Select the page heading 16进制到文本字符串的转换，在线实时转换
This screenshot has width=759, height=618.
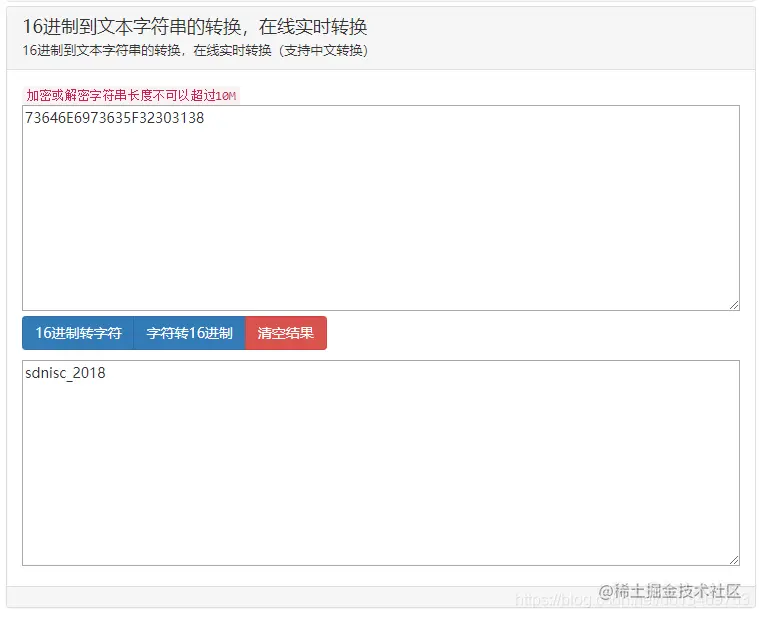(x=195, y=27)
